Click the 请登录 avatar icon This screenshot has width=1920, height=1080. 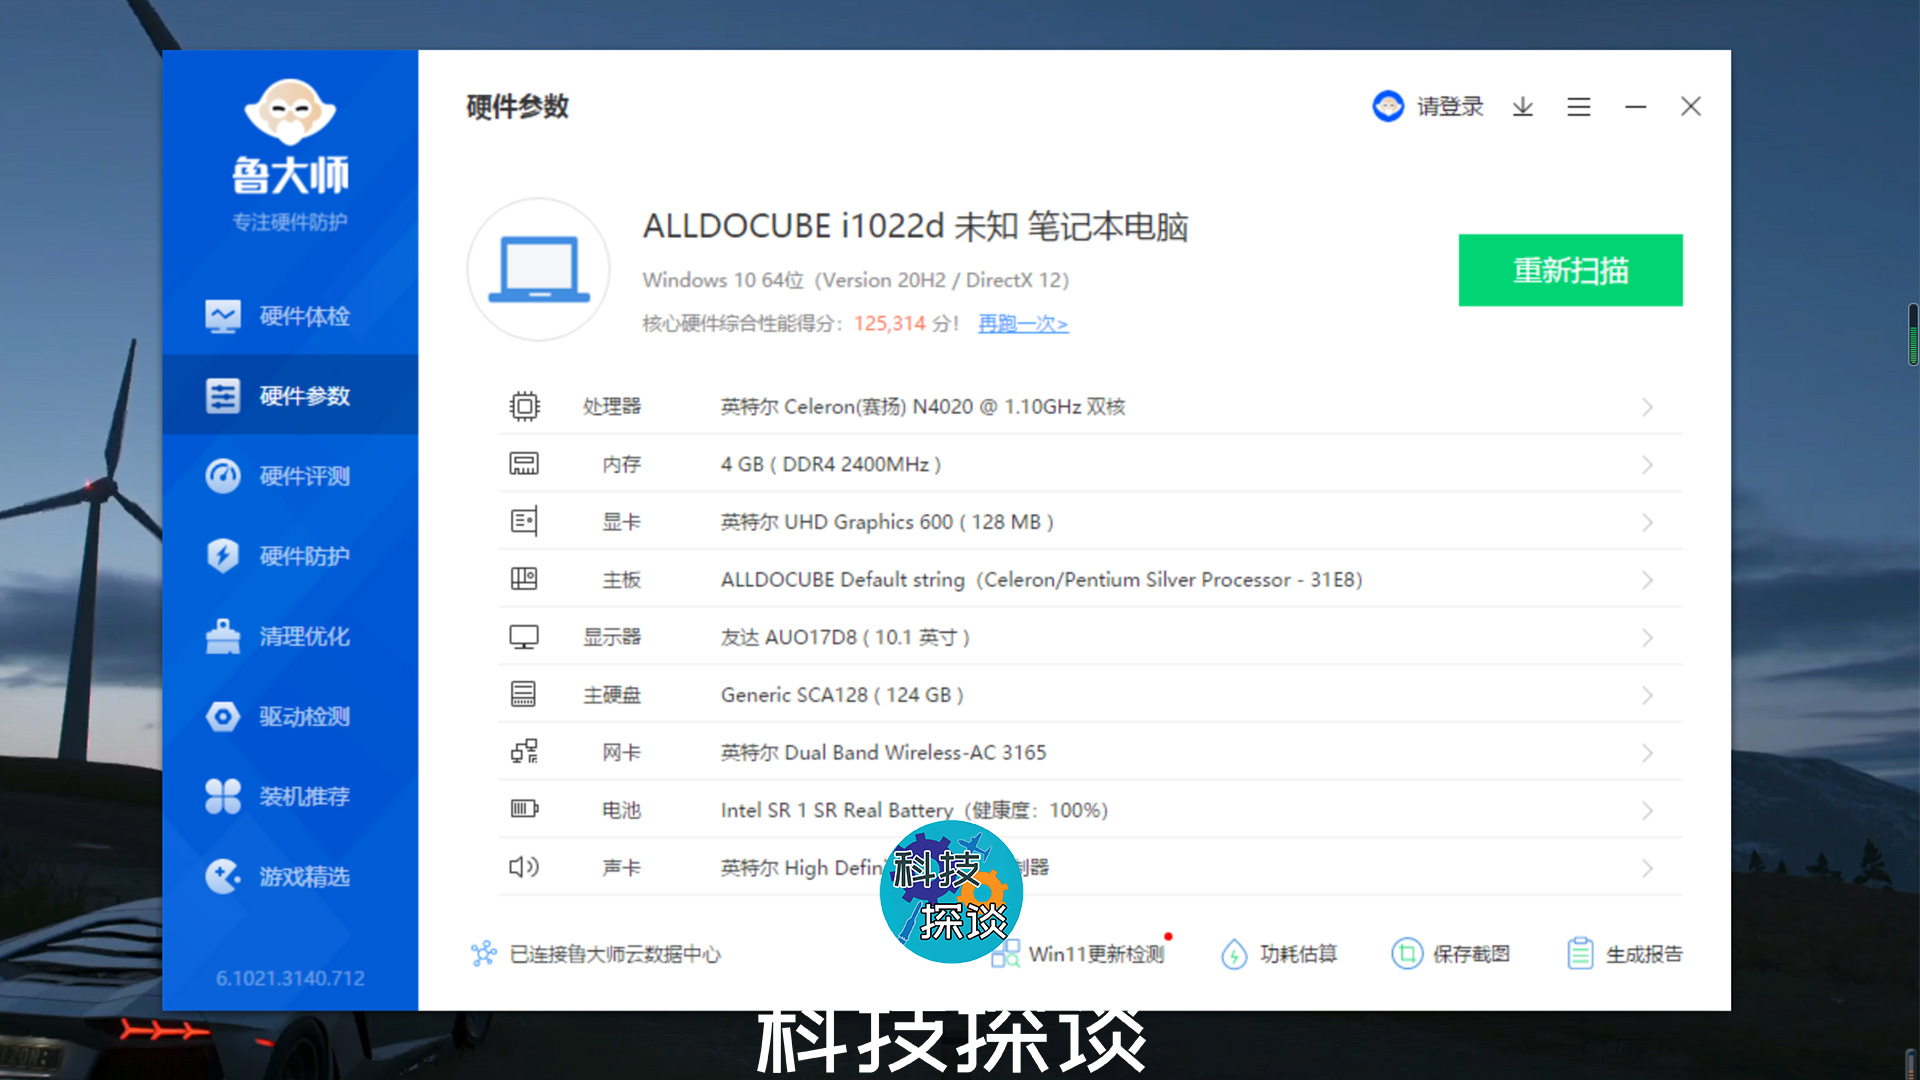(1388, 106)
